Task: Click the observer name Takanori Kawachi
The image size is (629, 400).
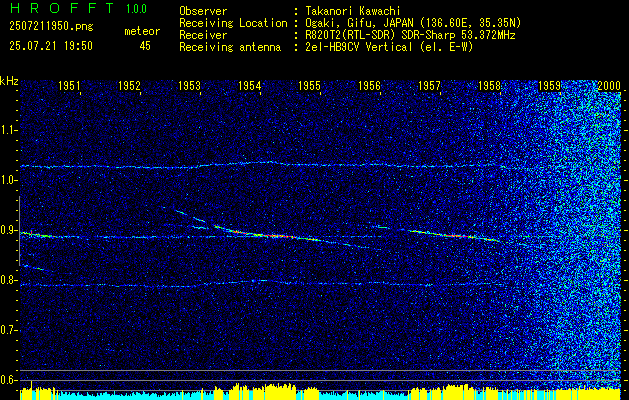Action: coord(353,11)
